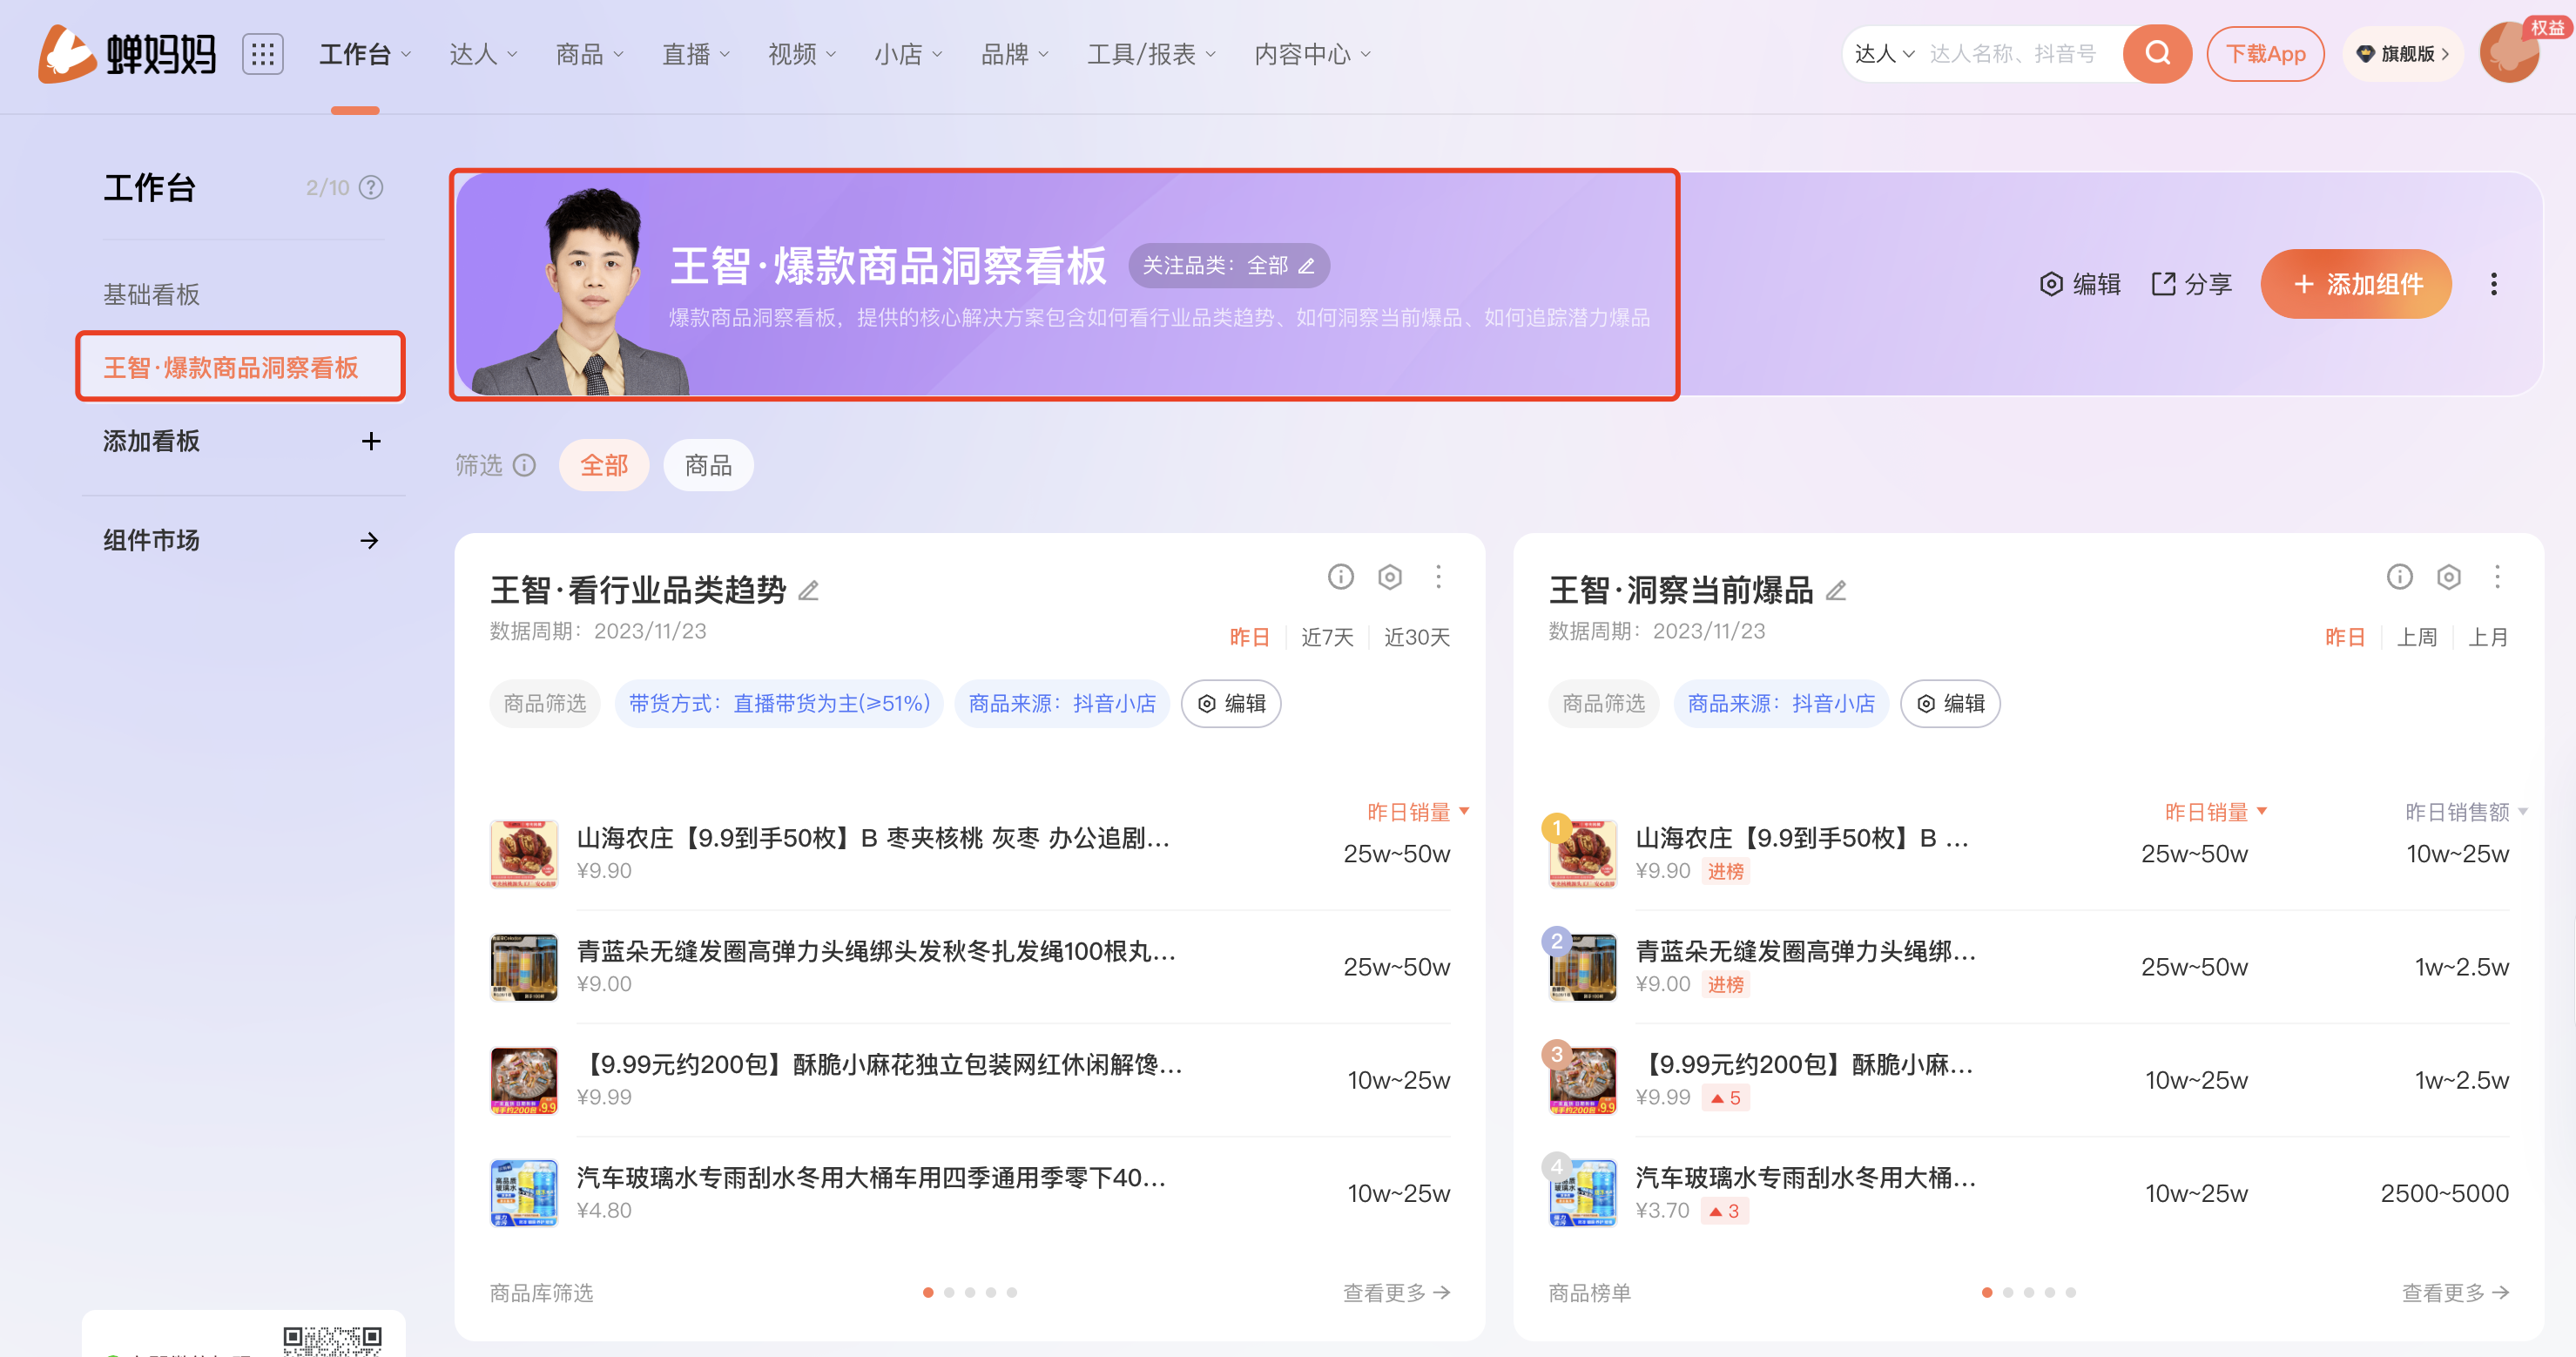Sort by 昨日销量 in 看行业品类趋势 card
Image resolution: width=2576 pixels, height=1357 pixels.
[1418, 812]
